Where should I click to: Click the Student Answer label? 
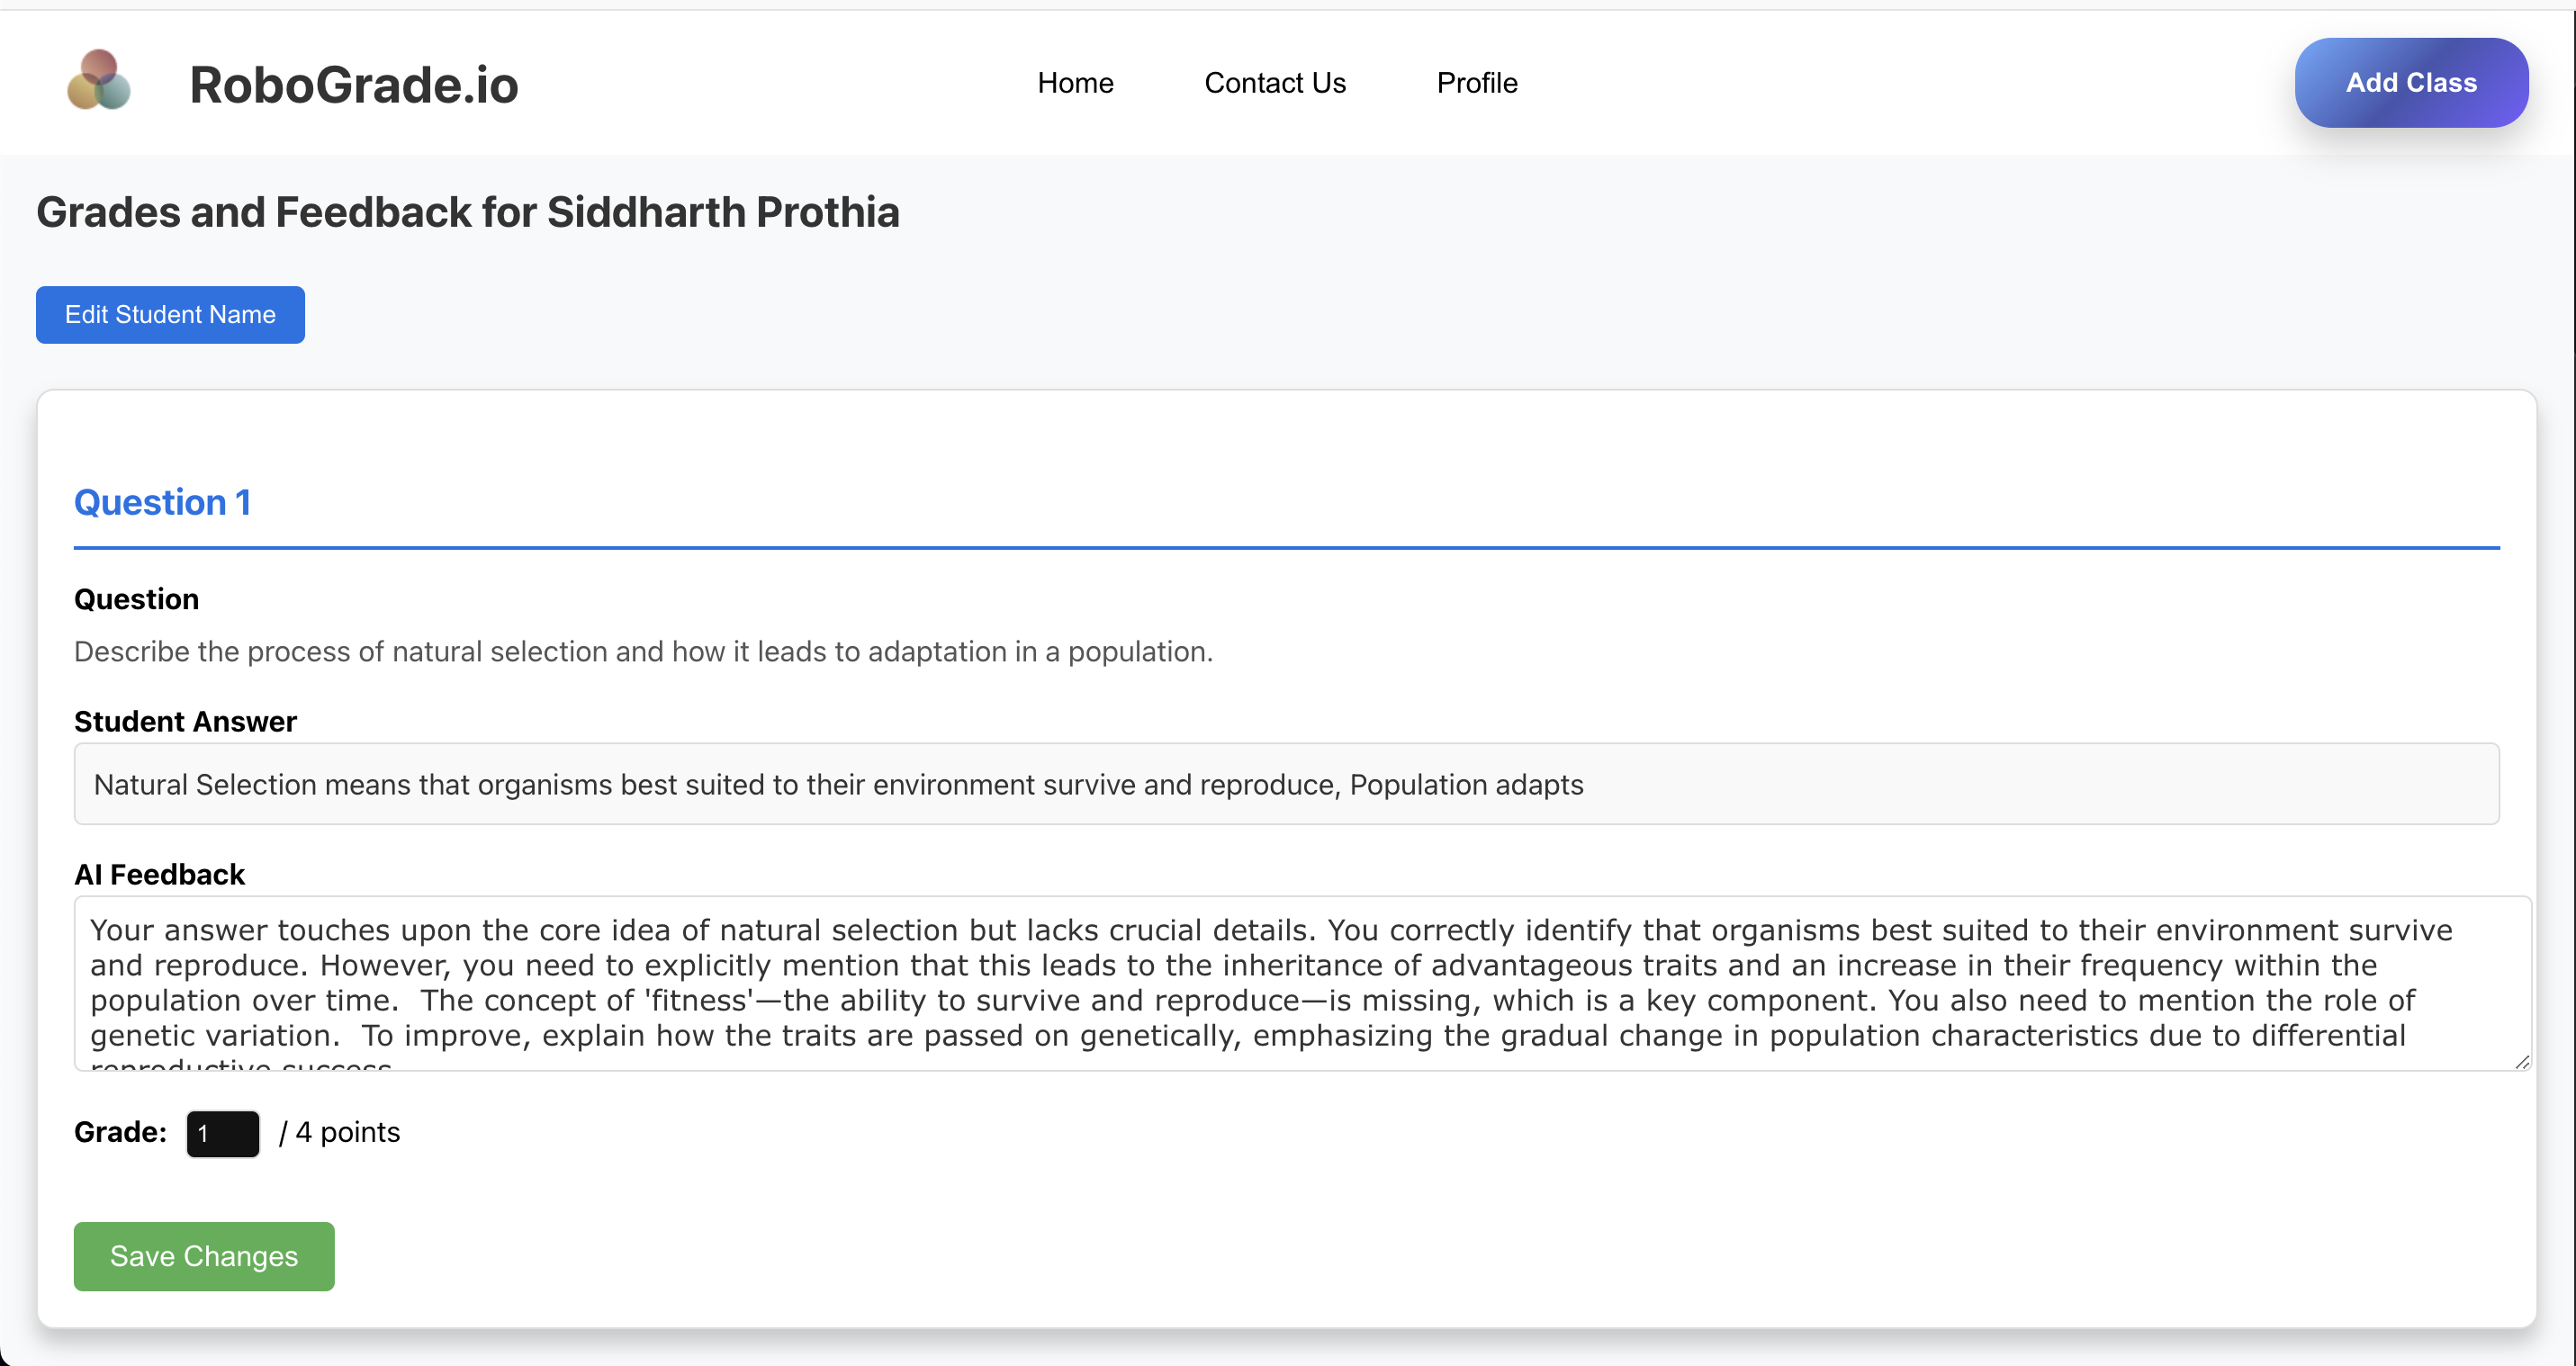tap(185, 722)
